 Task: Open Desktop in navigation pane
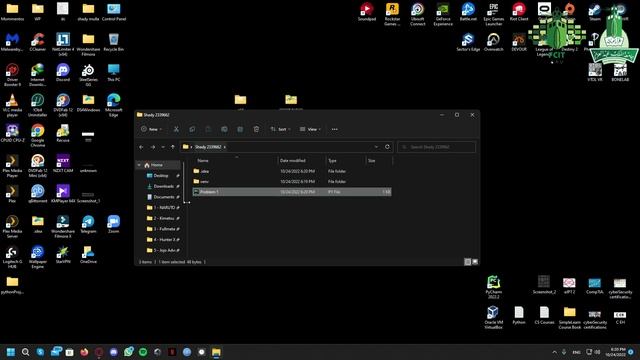[161, 176]
